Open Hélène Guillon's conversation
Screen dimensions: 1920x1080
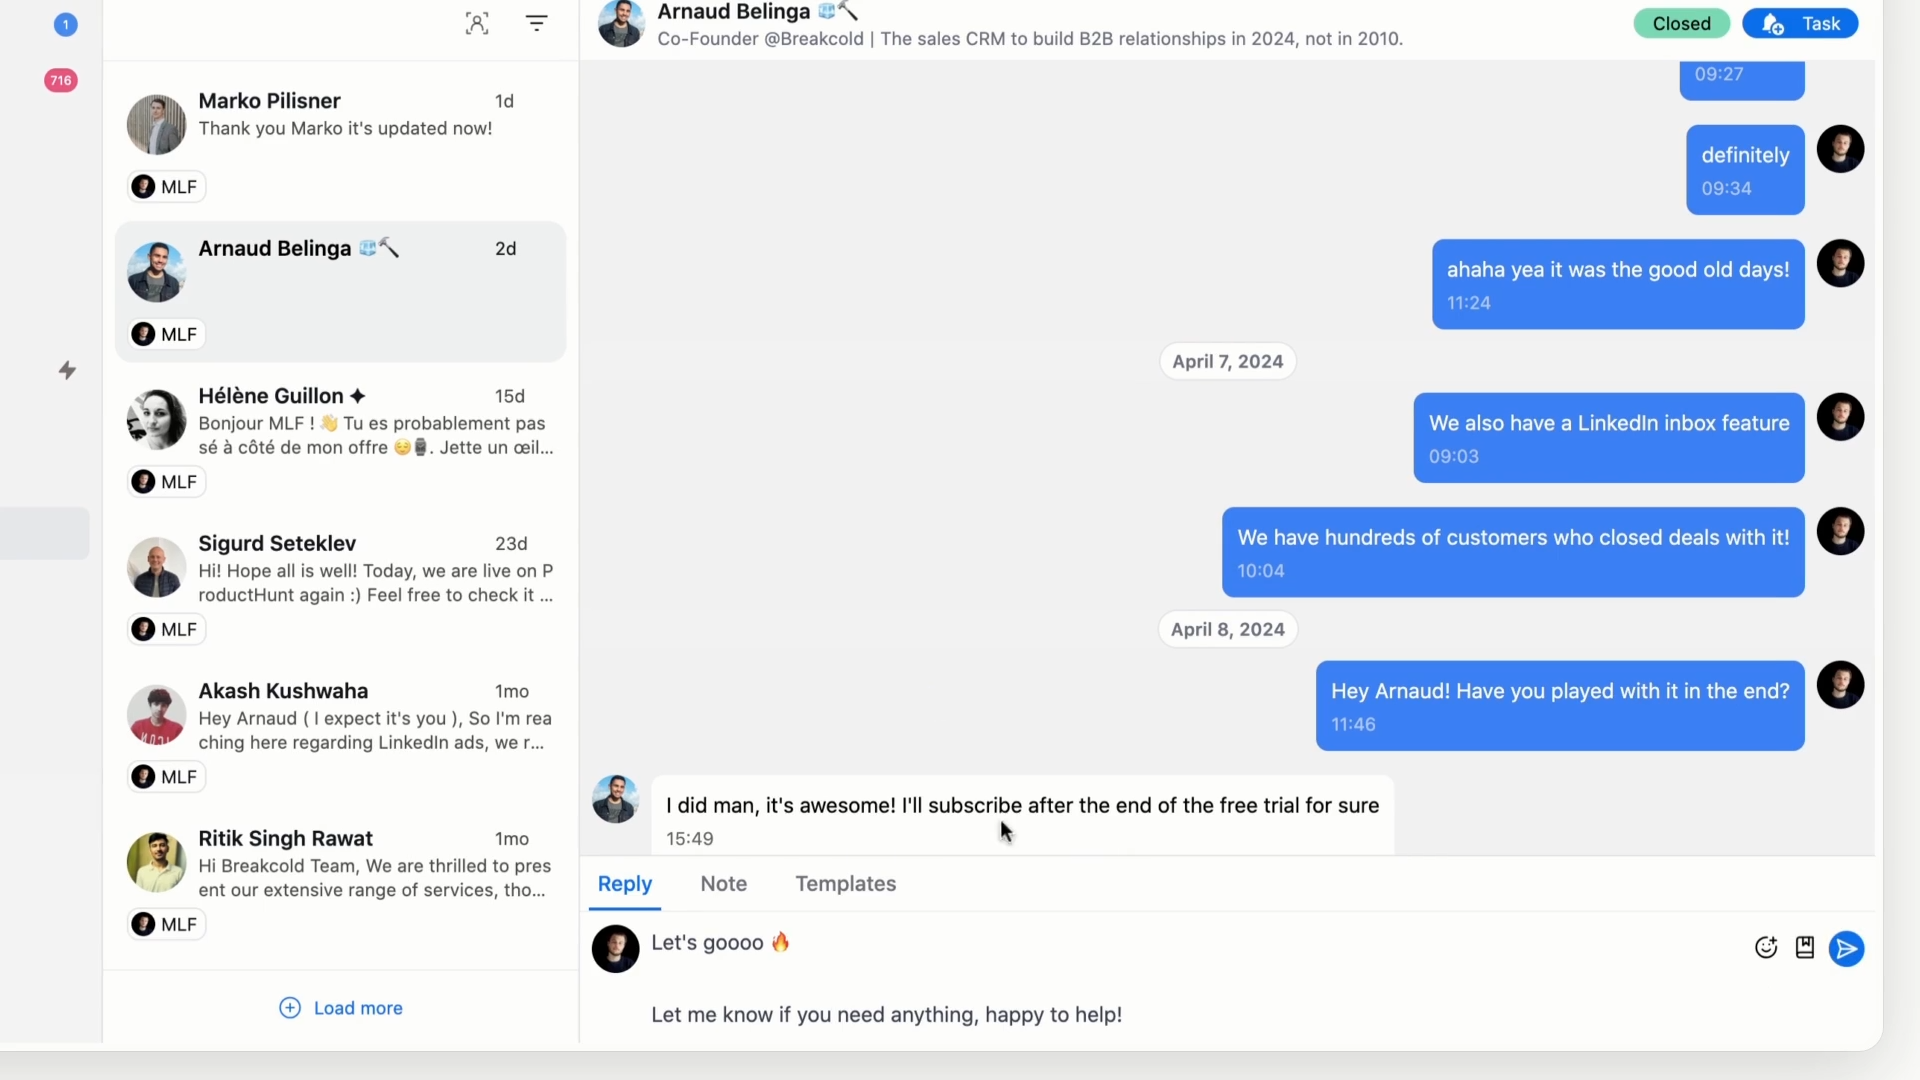[x=340, y=439]
